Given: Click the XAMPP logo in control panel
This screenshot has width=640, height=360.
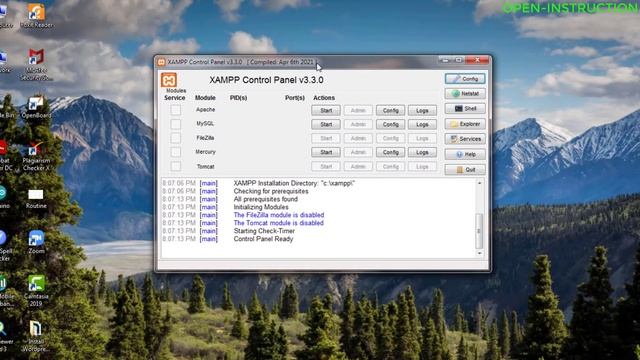Looking at the screenshot, I should [169, 80].
